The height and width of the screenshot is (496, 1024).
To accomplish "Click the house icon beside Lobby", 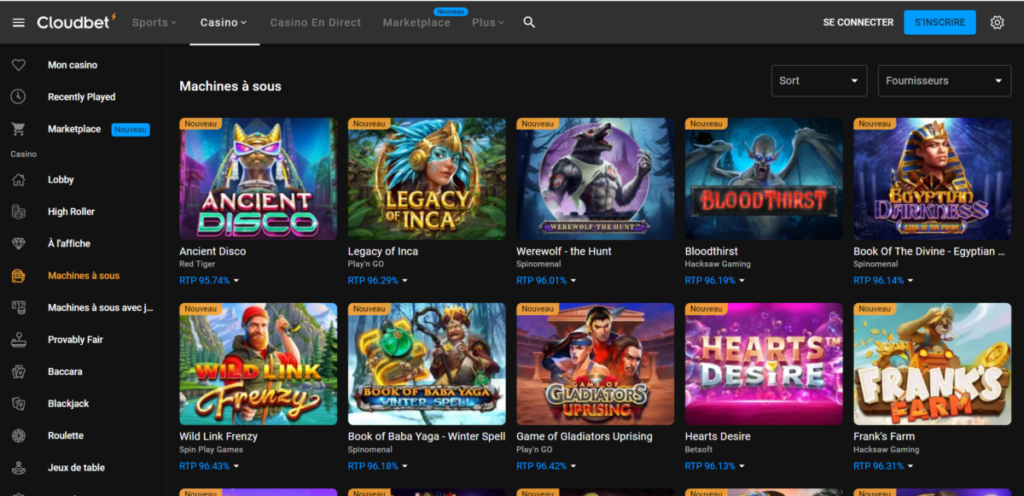I will coord(18,179).
